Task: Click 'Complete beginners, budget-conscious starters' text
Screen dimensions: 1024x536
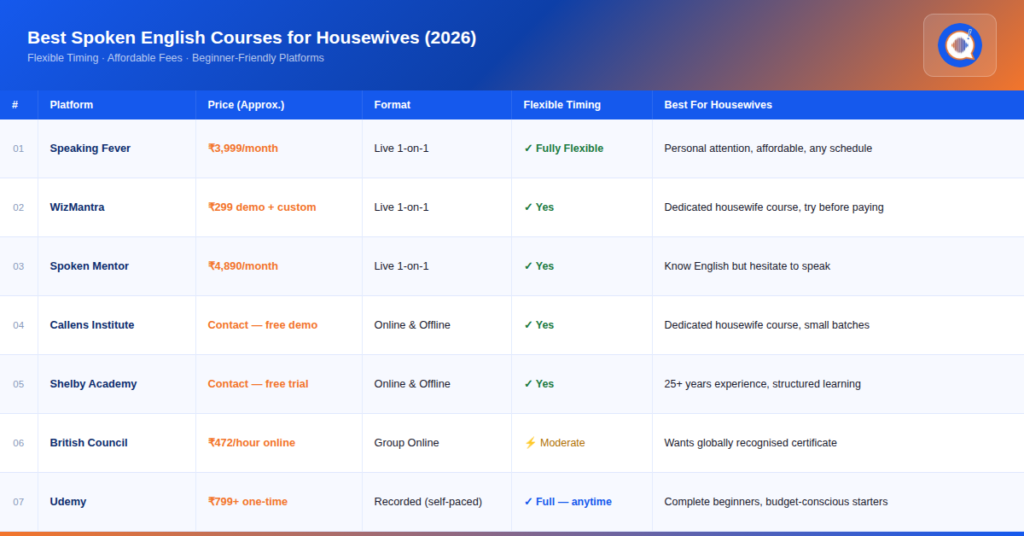Action: click(x=776, y=501)
